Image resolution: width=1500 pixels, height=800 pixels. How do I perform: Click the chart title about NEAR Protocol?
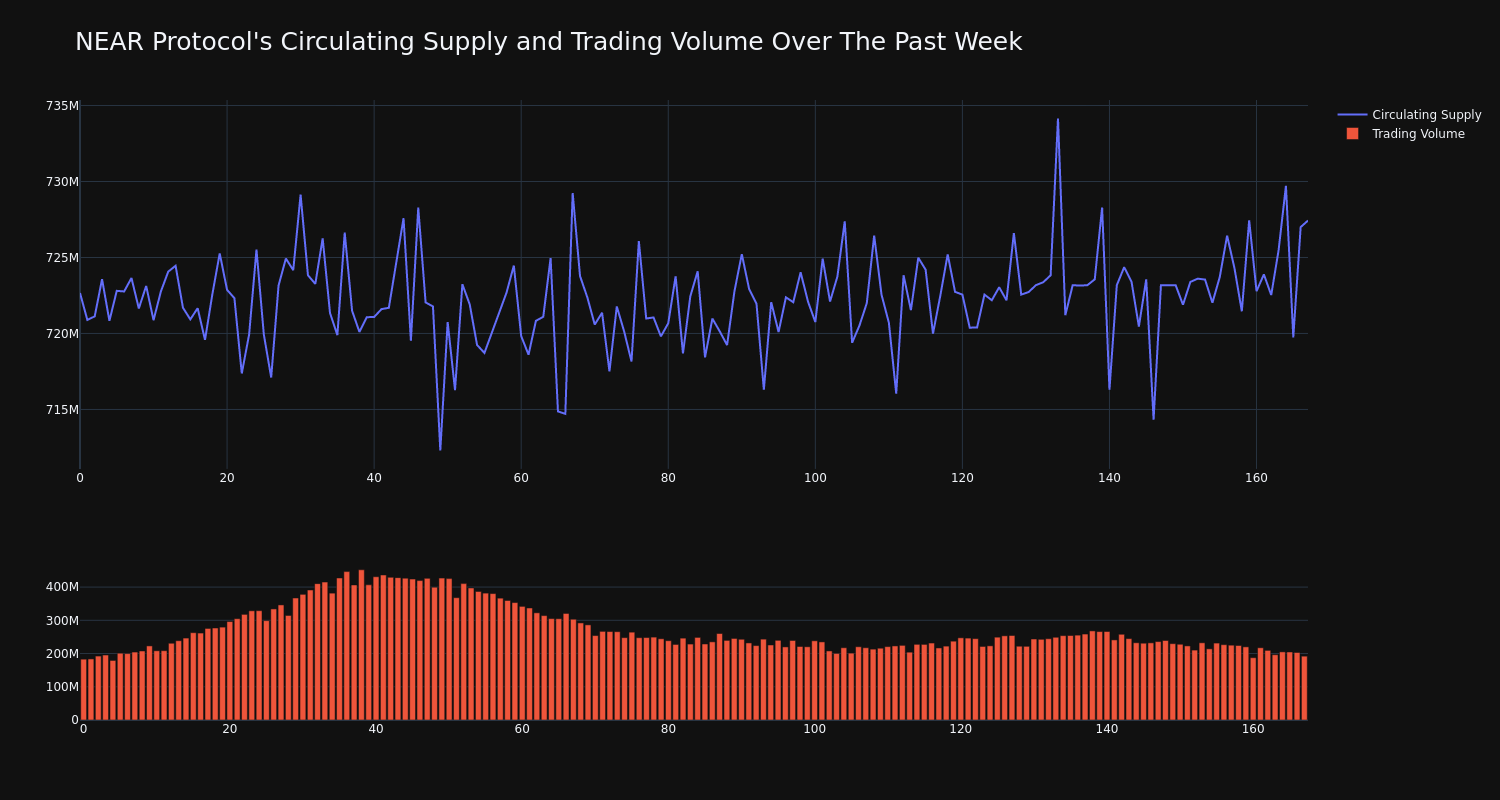[548, 42]
